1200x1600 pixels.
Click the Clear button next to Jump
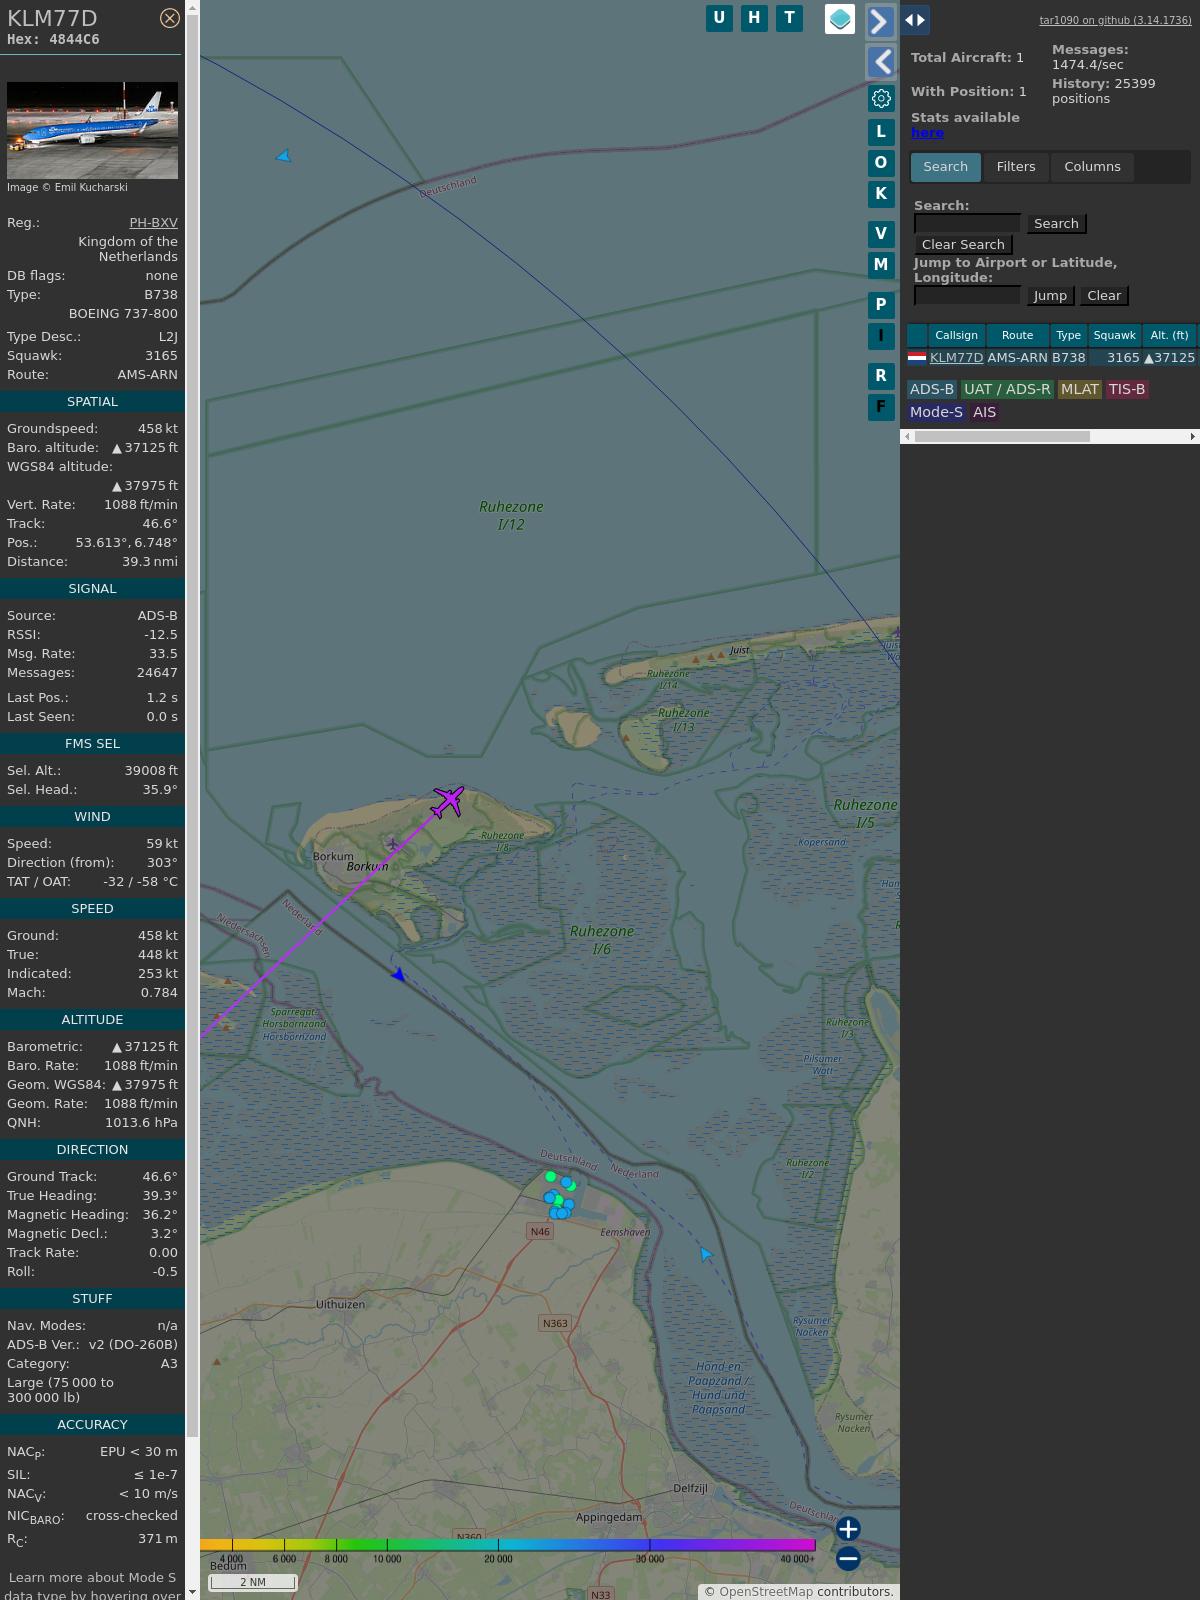(1104, 296)
